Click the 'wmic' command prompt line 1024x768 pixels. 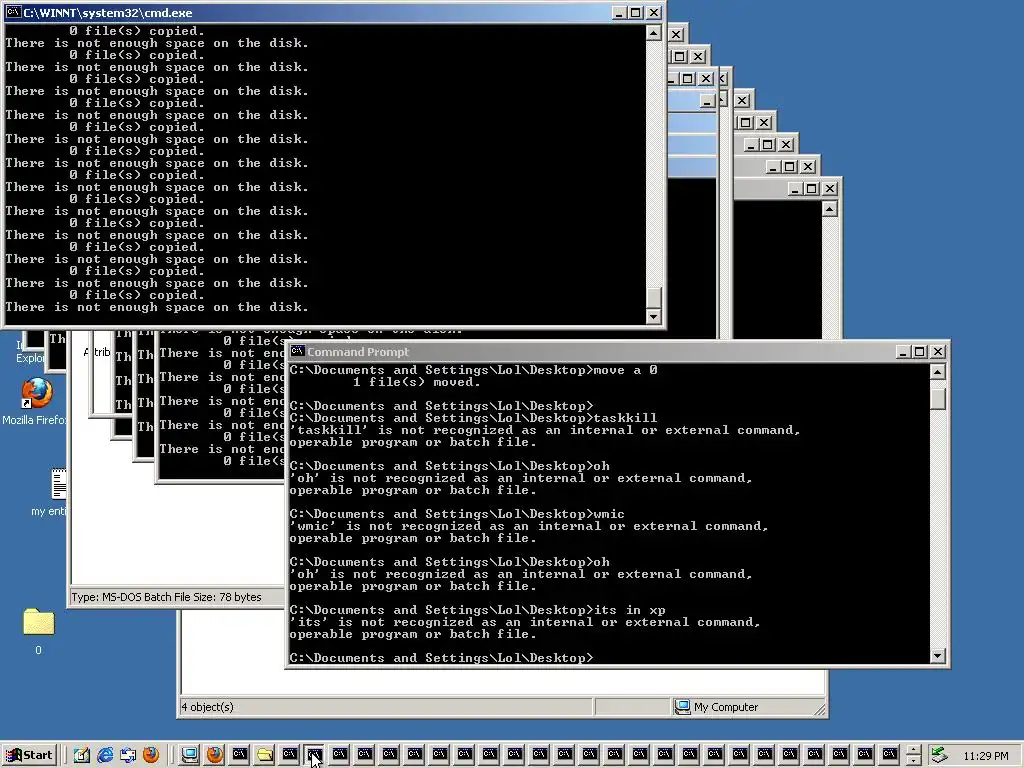457,514
